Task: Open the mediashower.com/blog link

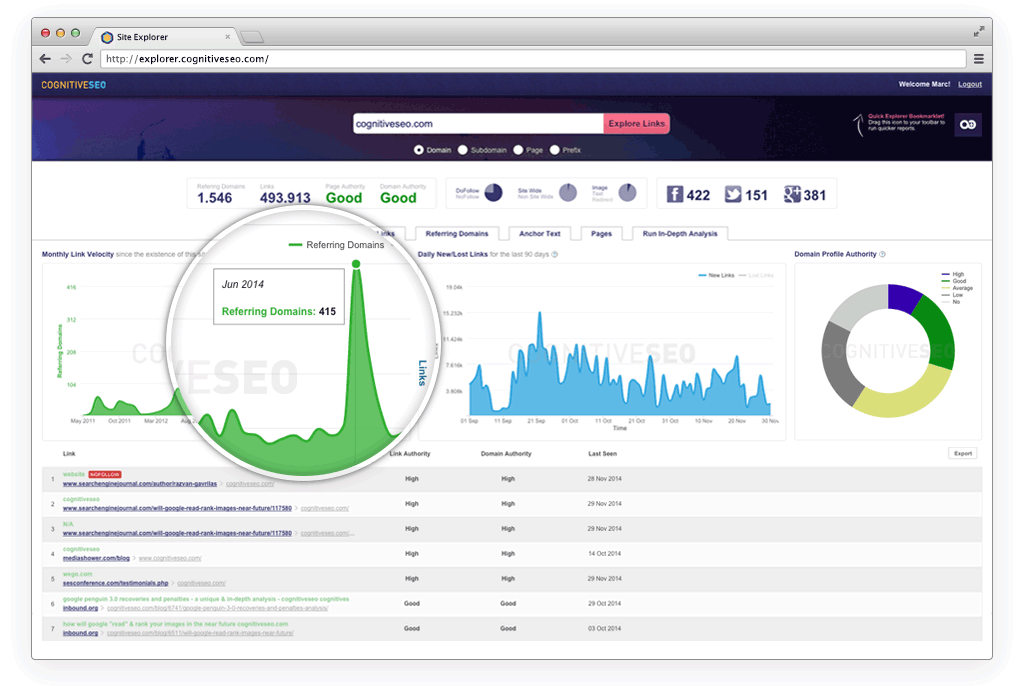Action: pos(96,558)
